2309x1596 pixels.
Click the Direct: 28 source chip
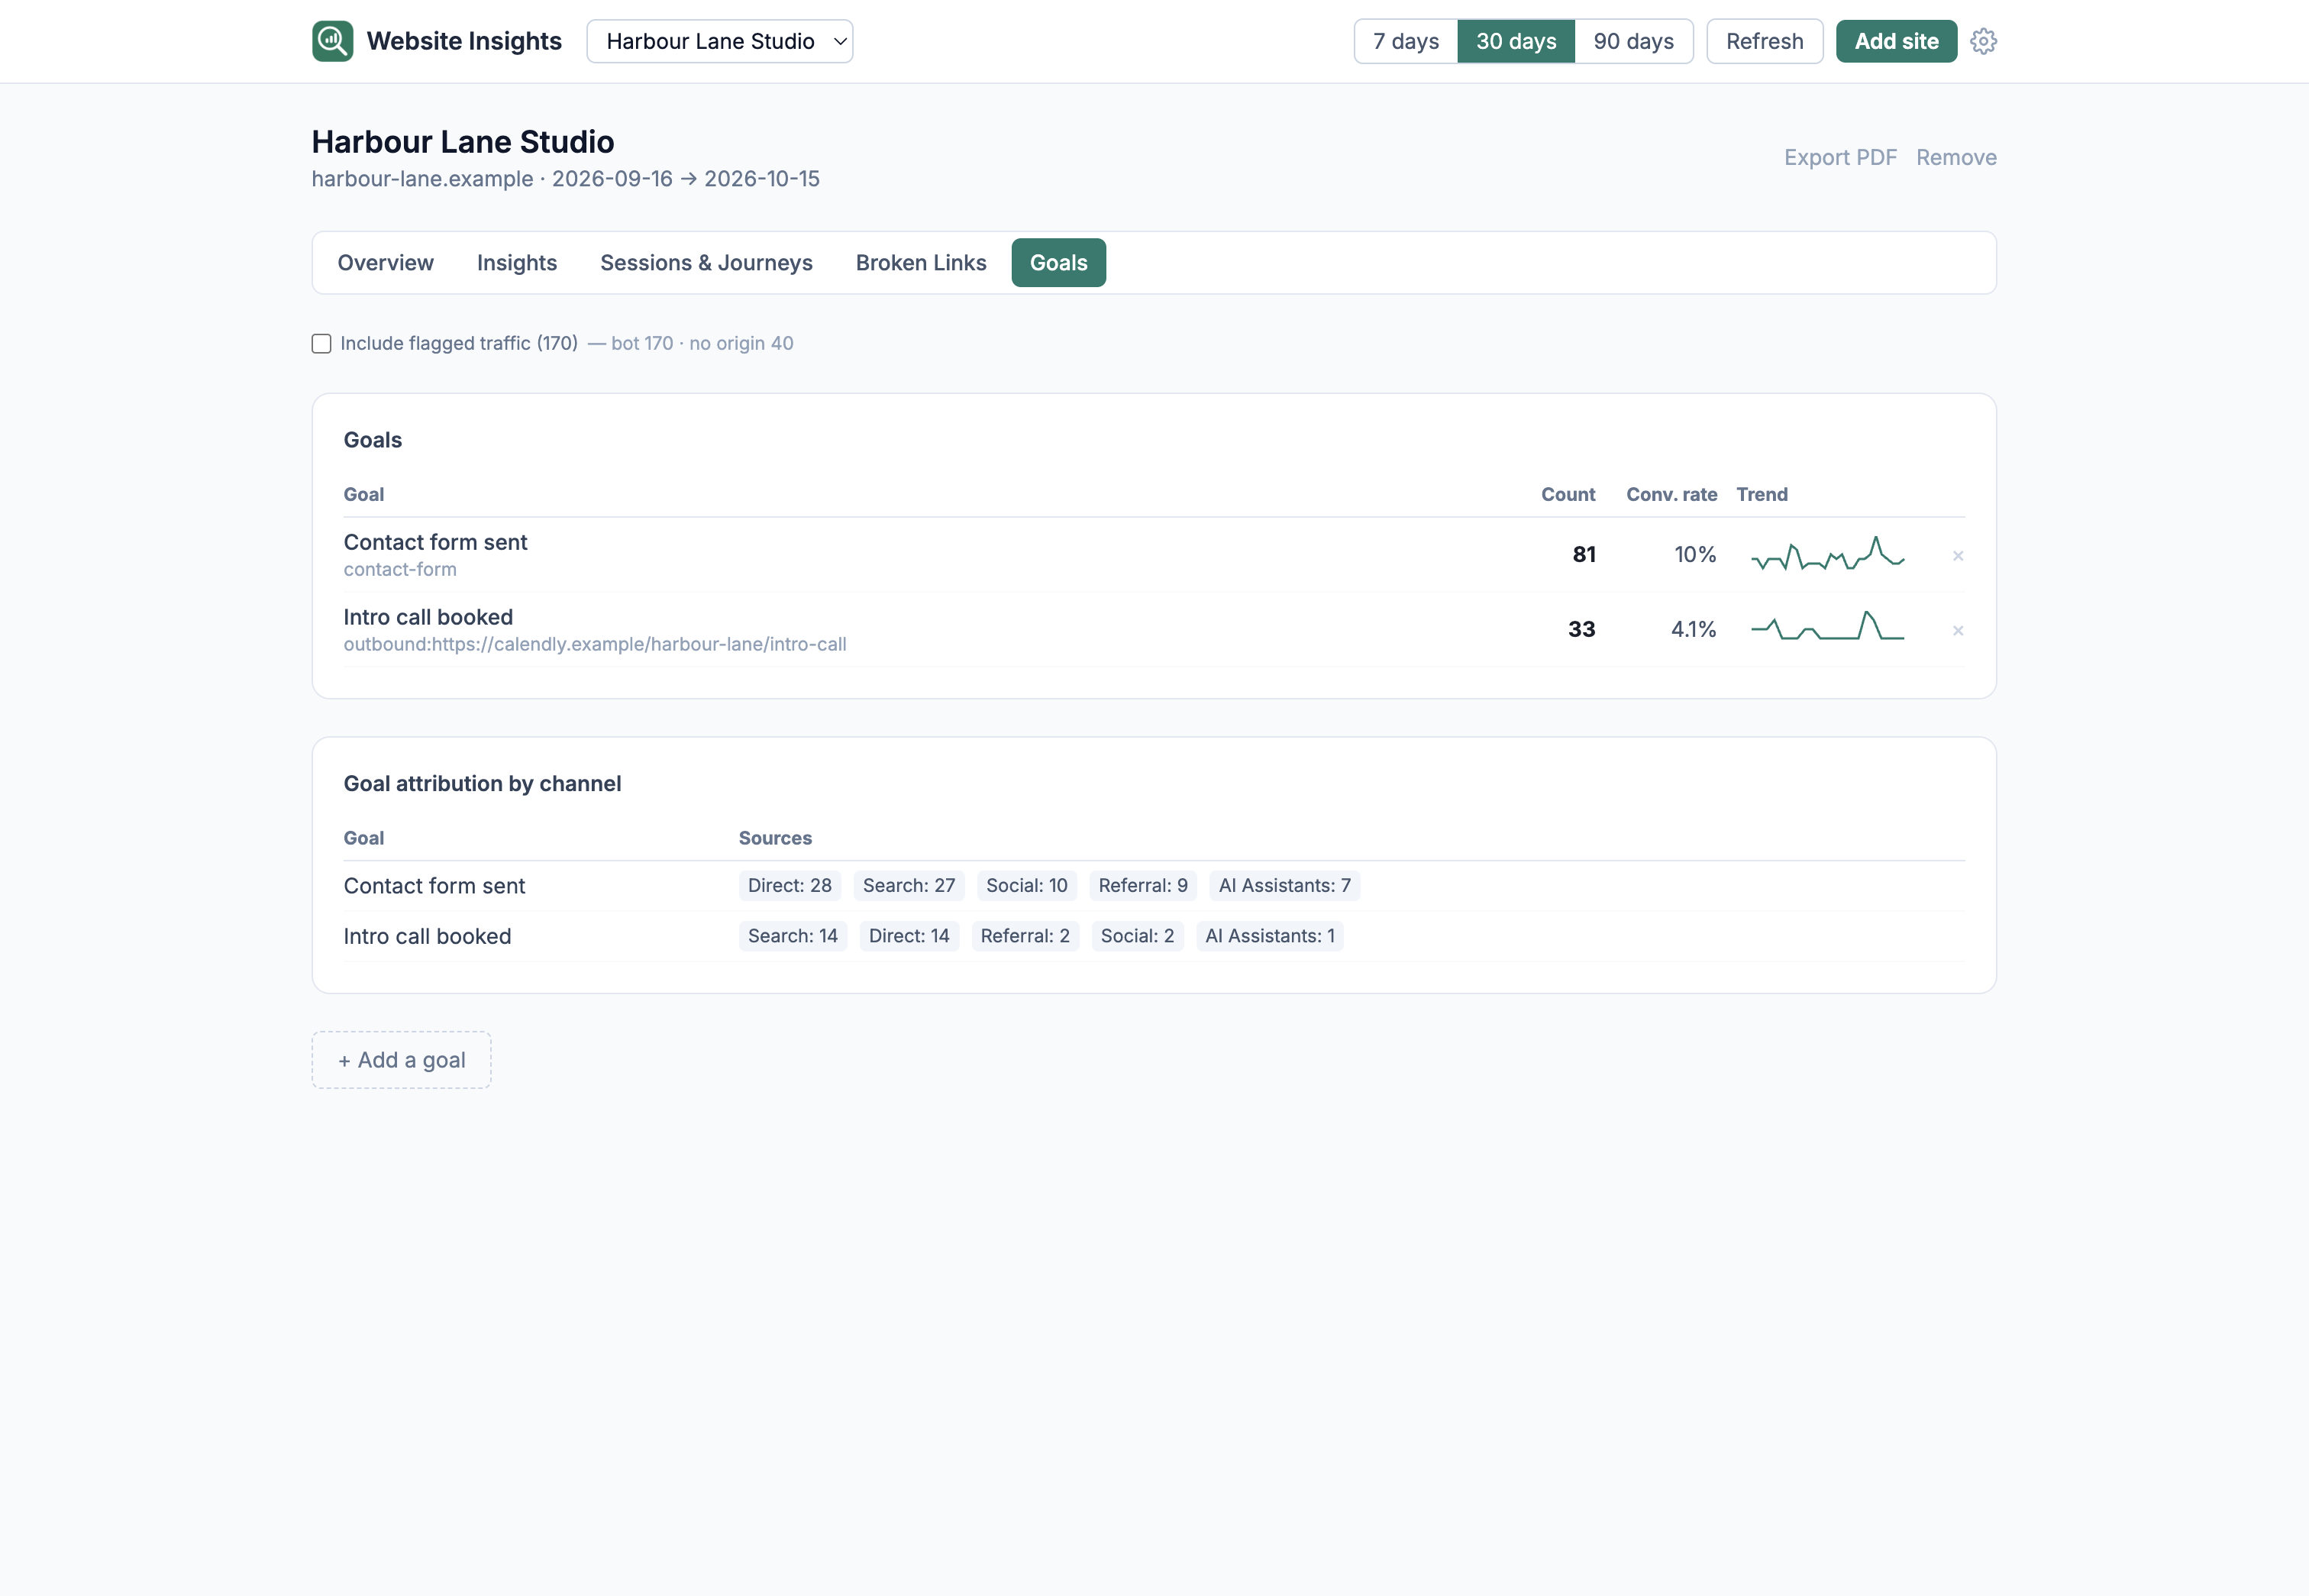789,885
